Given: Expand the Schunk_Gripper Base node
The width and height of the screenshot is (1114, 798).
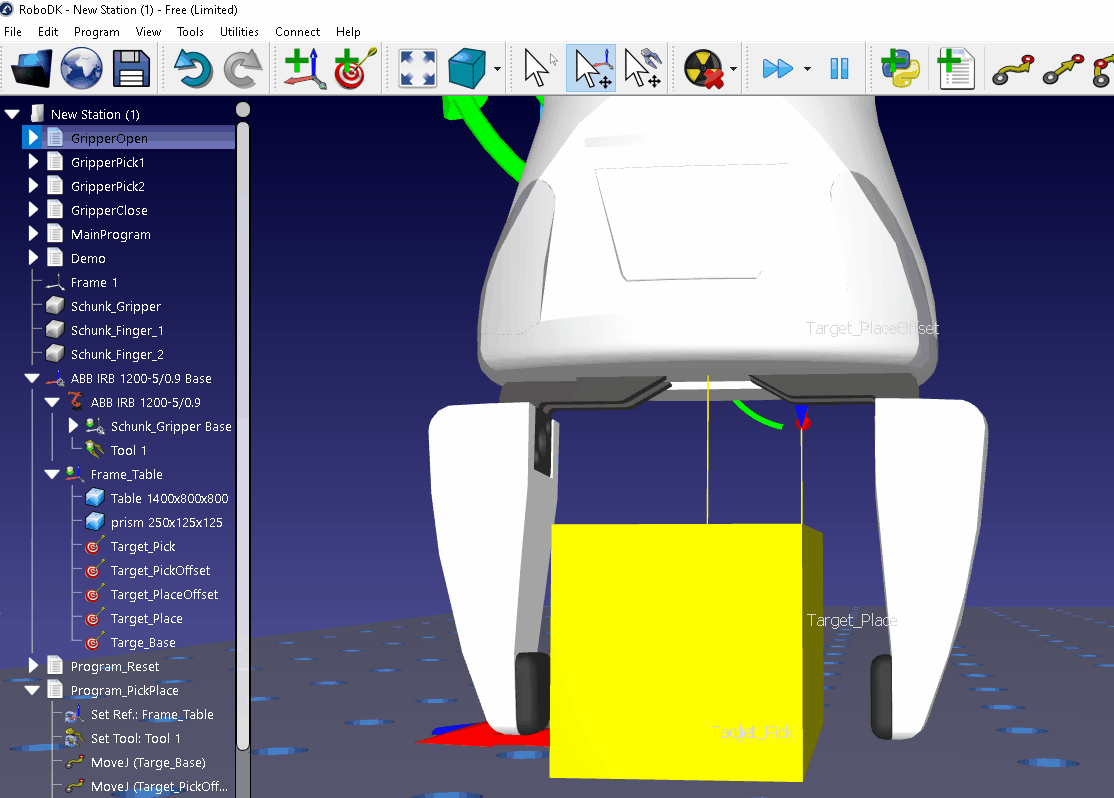Looking at the screenshot, I should coord(73,426).
